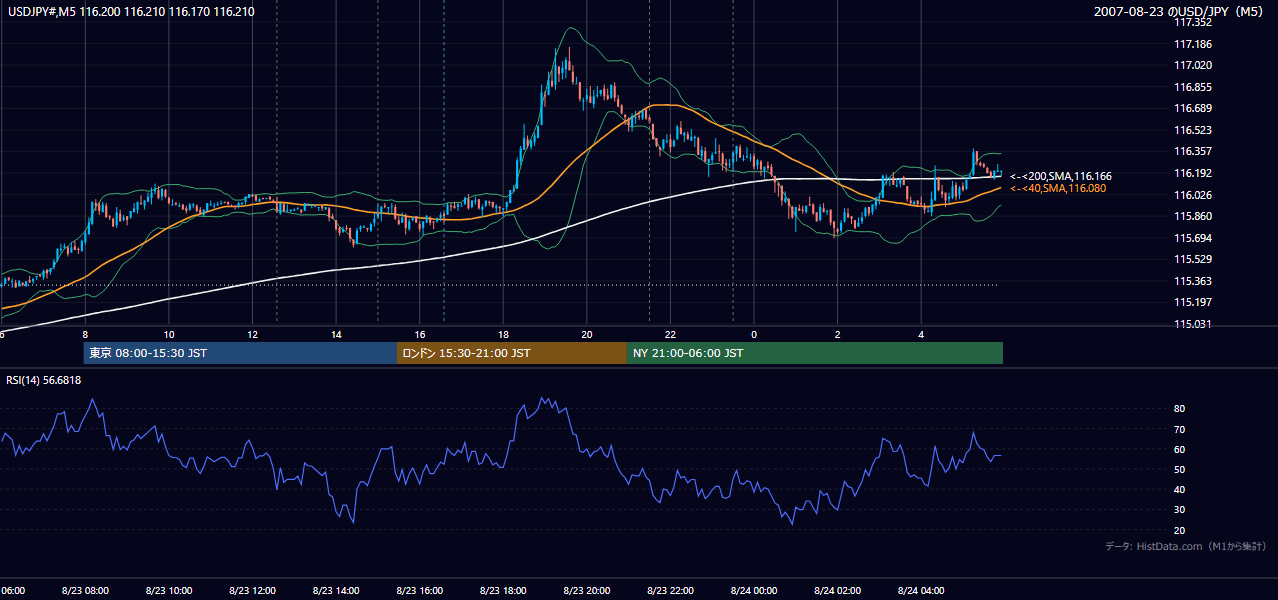Select the ロンドン 15:30-21:00 JST session bar

click(x=512, y=353)
